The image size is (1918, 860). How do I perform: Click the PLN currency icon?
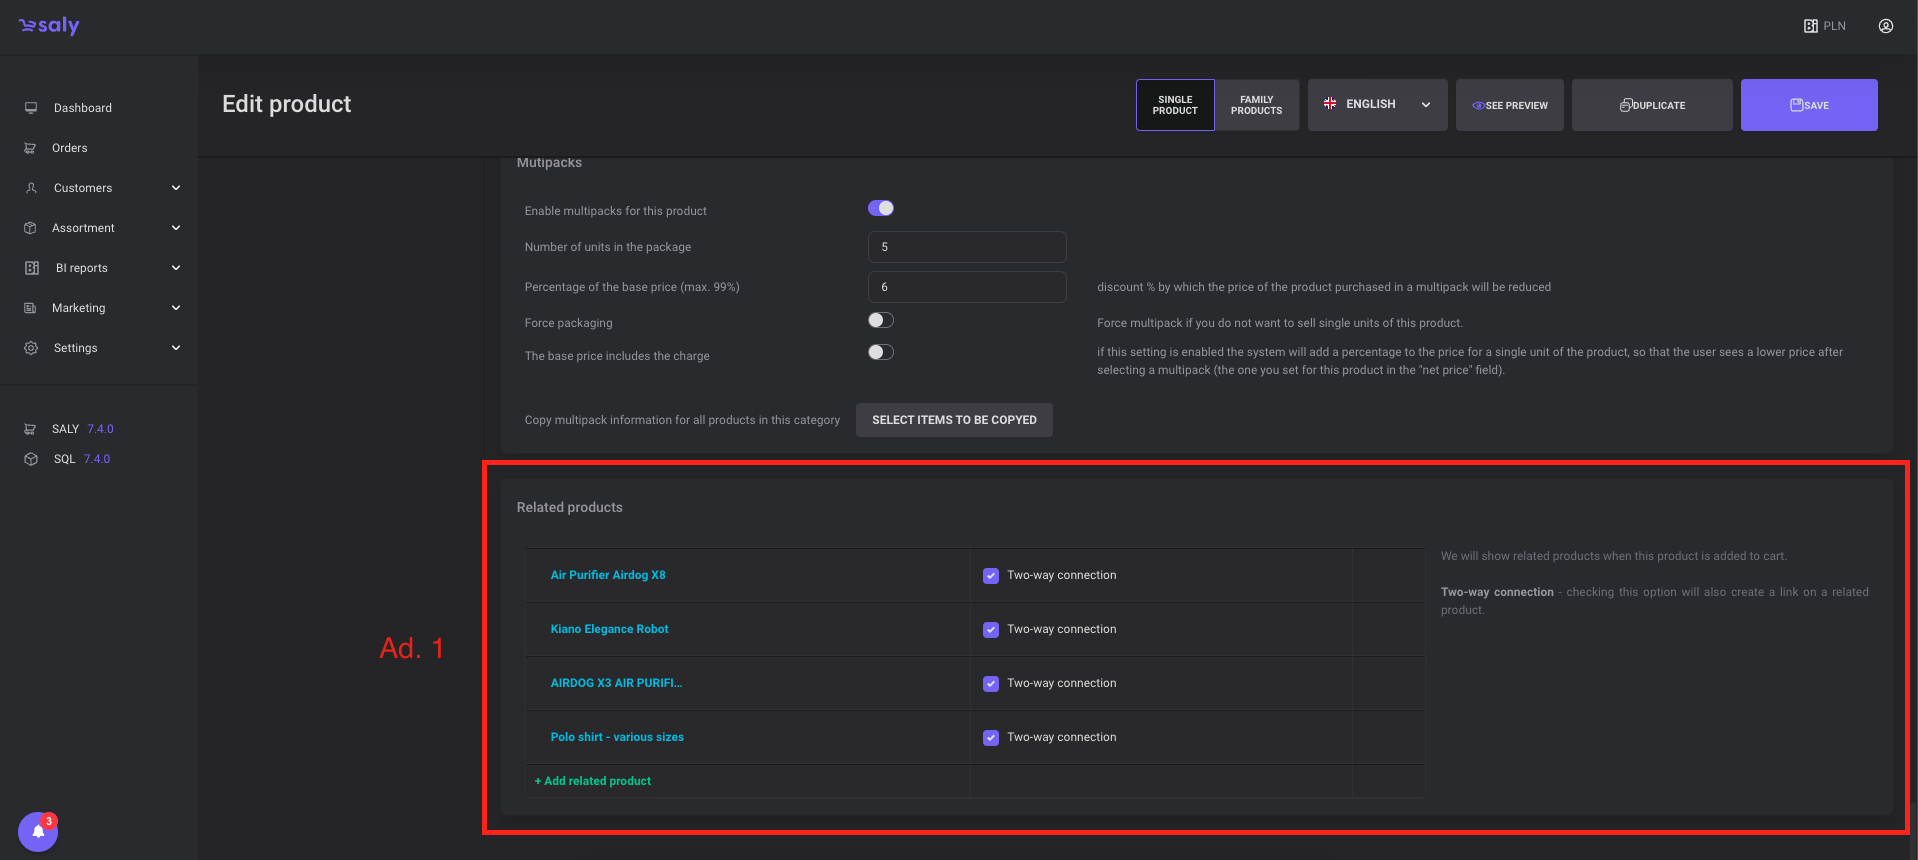click(1810, 26)
